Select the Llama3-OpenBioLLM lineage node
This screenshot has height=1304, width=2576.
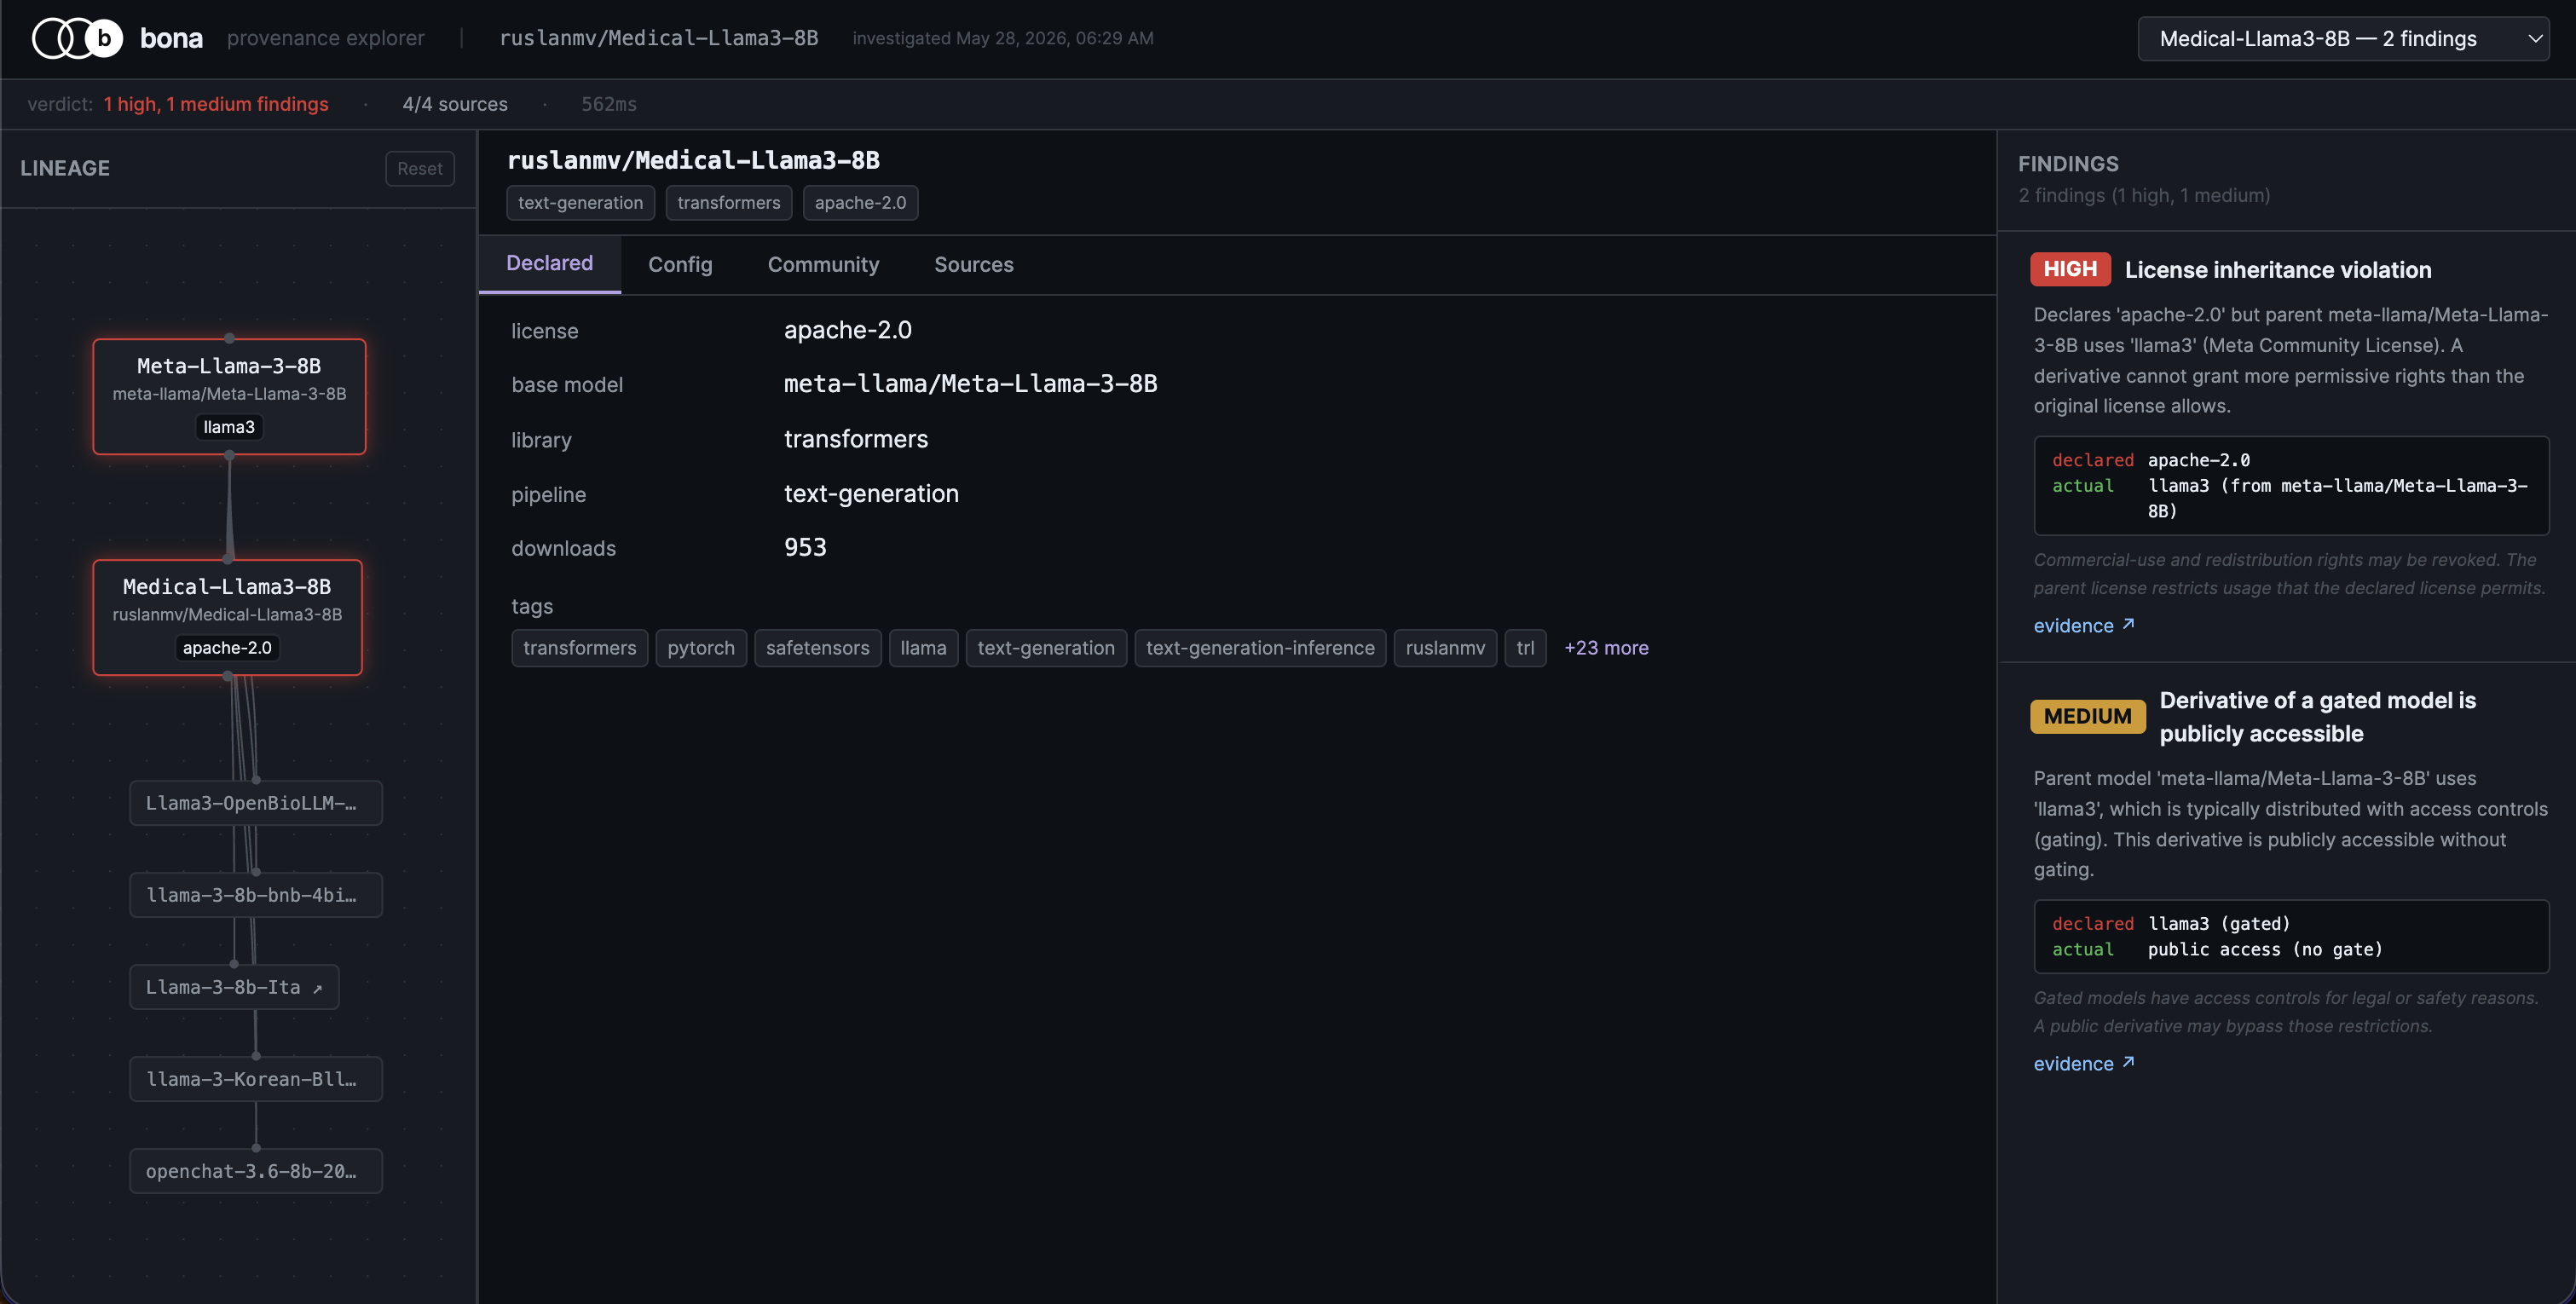[256, 803]
